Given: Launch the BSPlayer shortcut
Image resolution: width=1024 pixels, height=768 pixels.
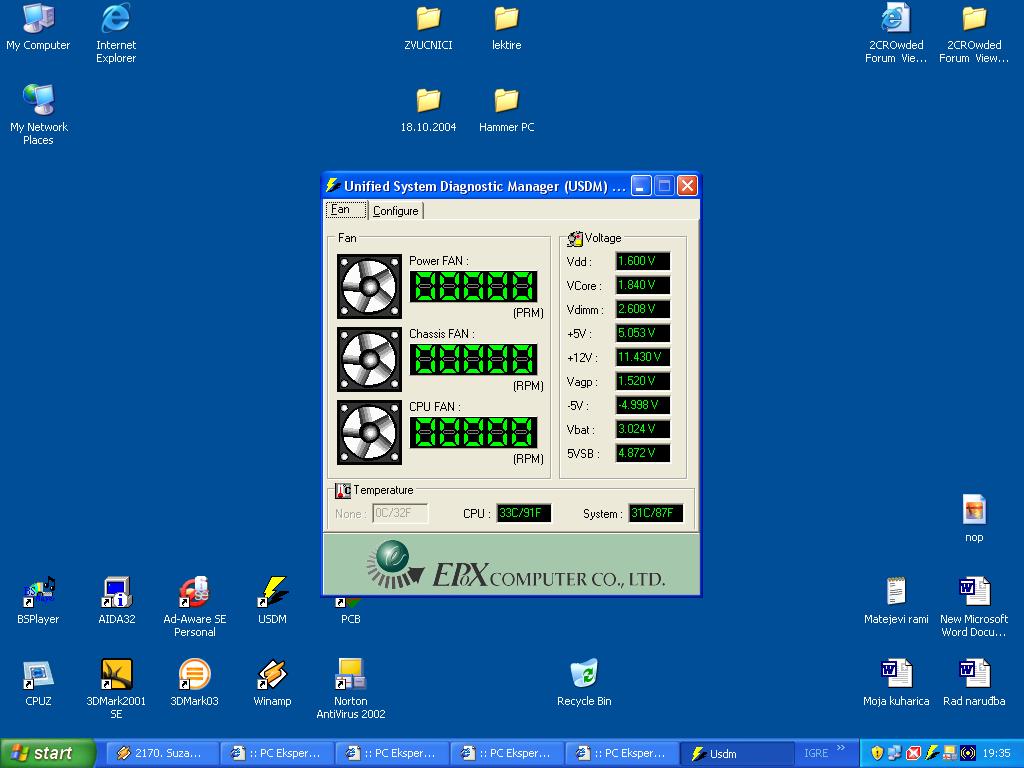Looking at the screenshot, I should pyautogui.click(x=38, y=594).
